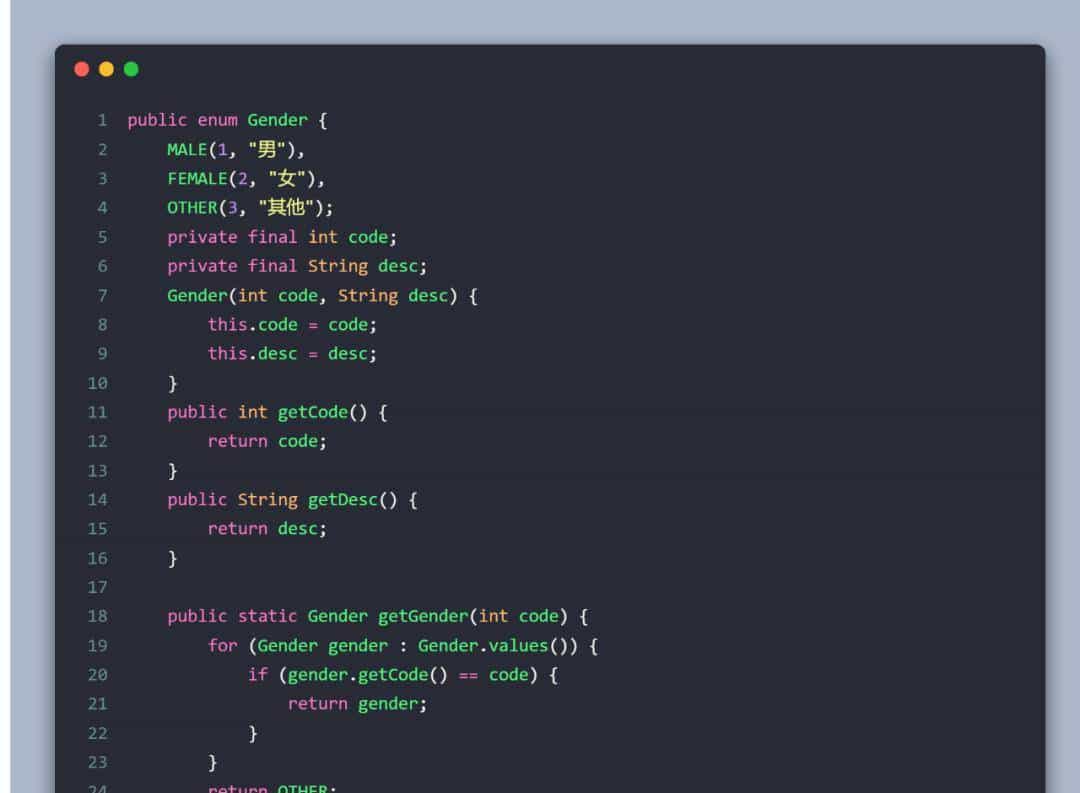The height and width of the screenshot is (793, 1080).
Task: Click line number 16
Action: pos(97,558)
